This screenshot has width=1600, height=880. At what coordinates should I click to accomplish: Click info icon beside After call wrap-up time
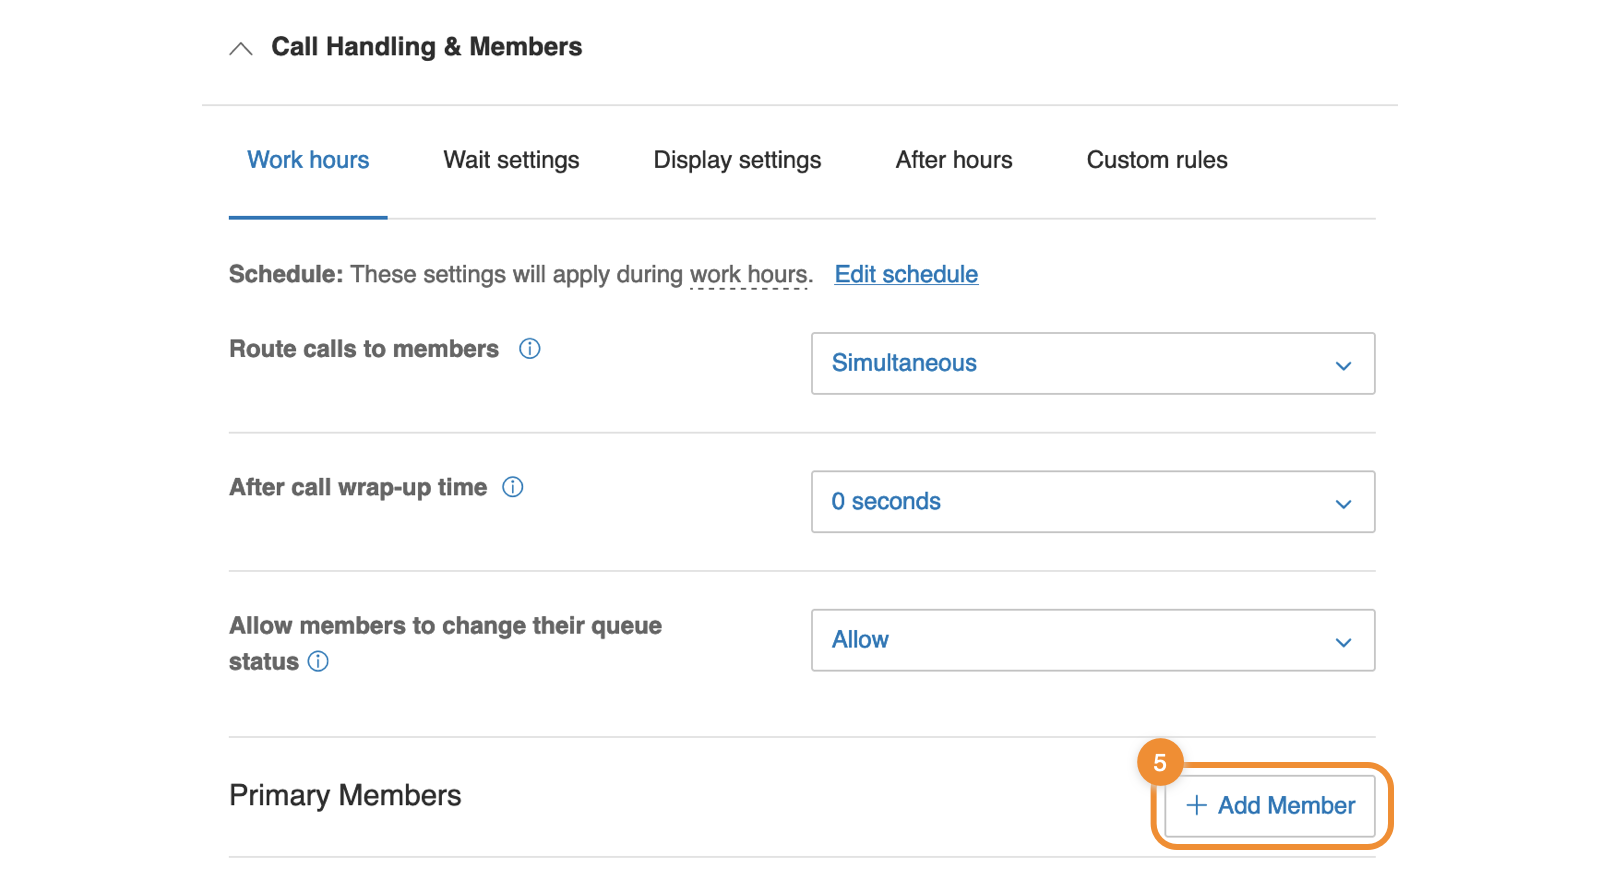(x=513, y=487)
